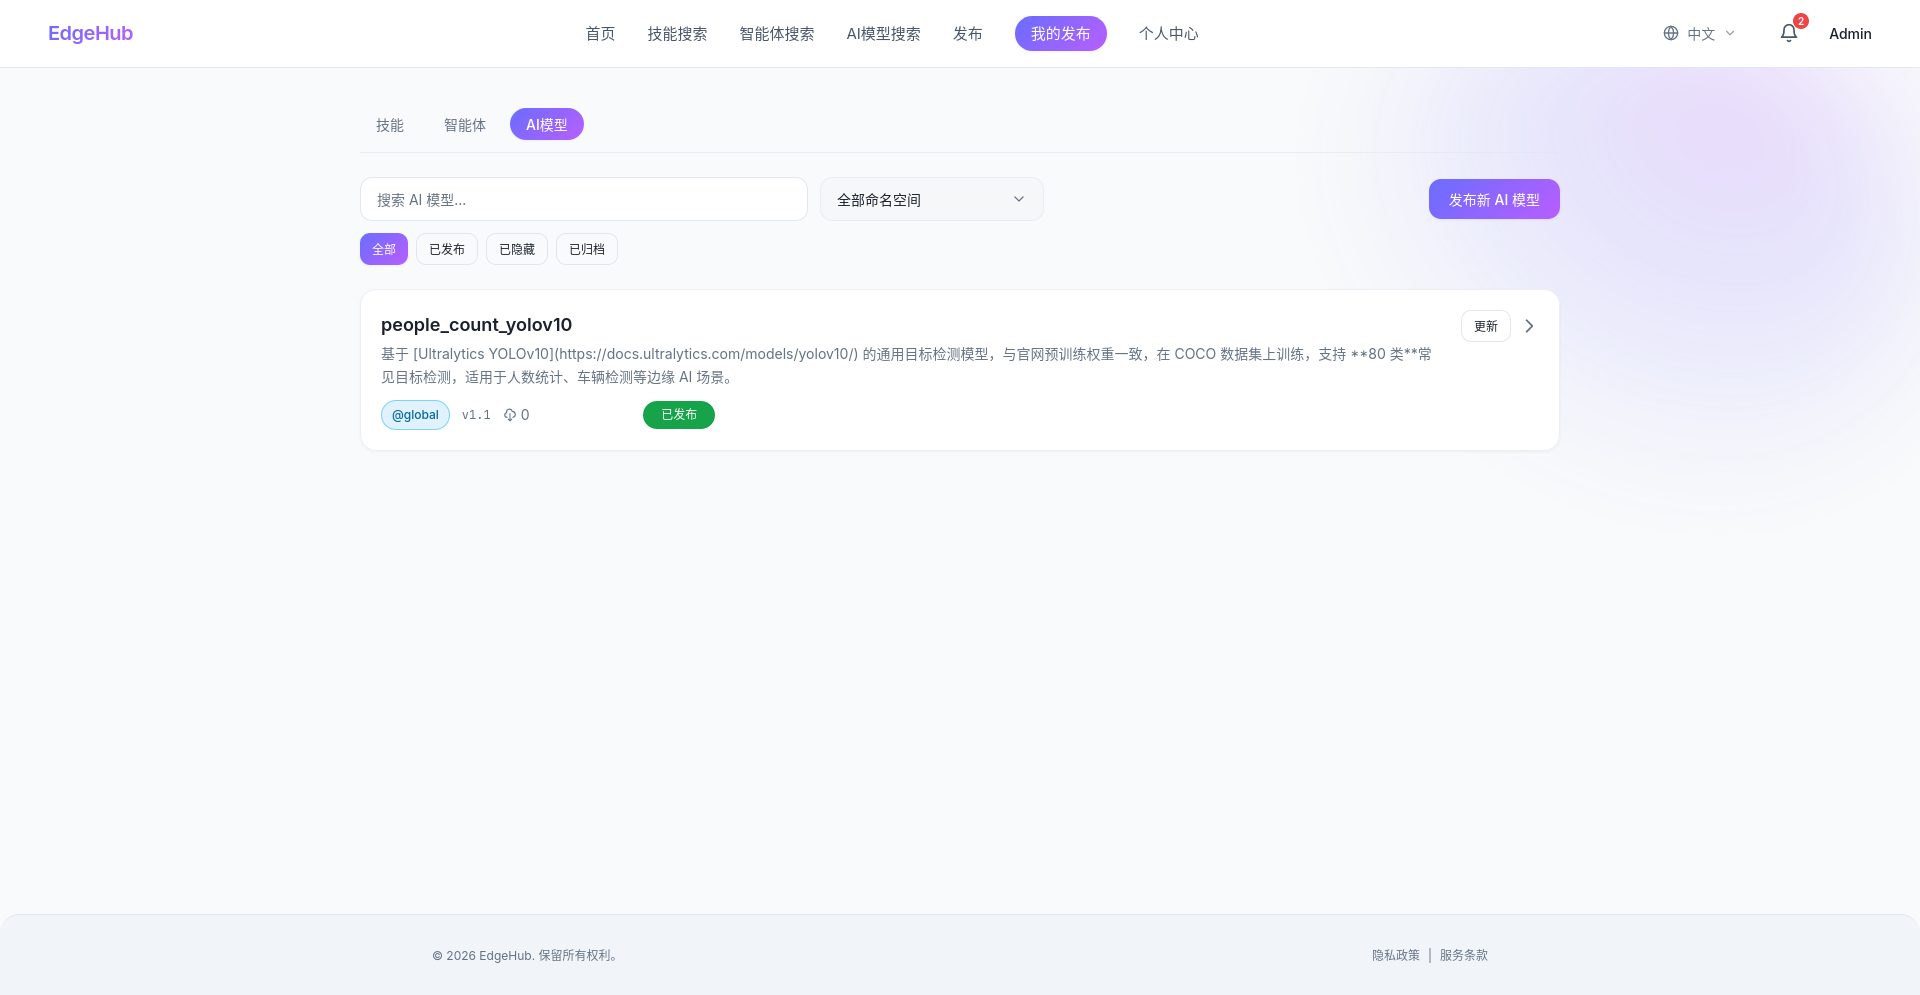Click the v1.1 version label

tap(476, 415)
